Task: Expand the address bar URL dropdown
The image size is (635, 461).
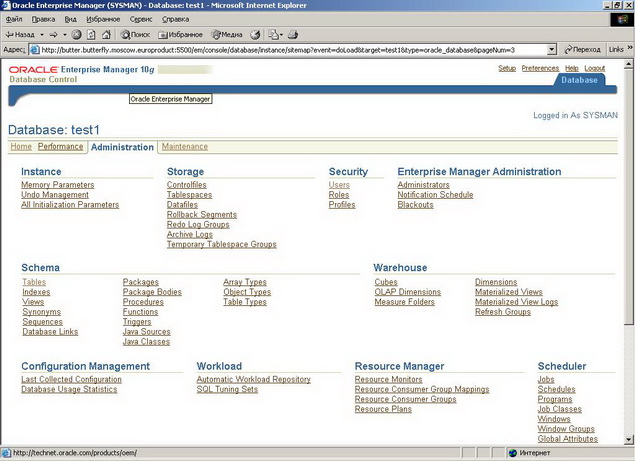Action: pyautogui.click(x=552, y=50)
